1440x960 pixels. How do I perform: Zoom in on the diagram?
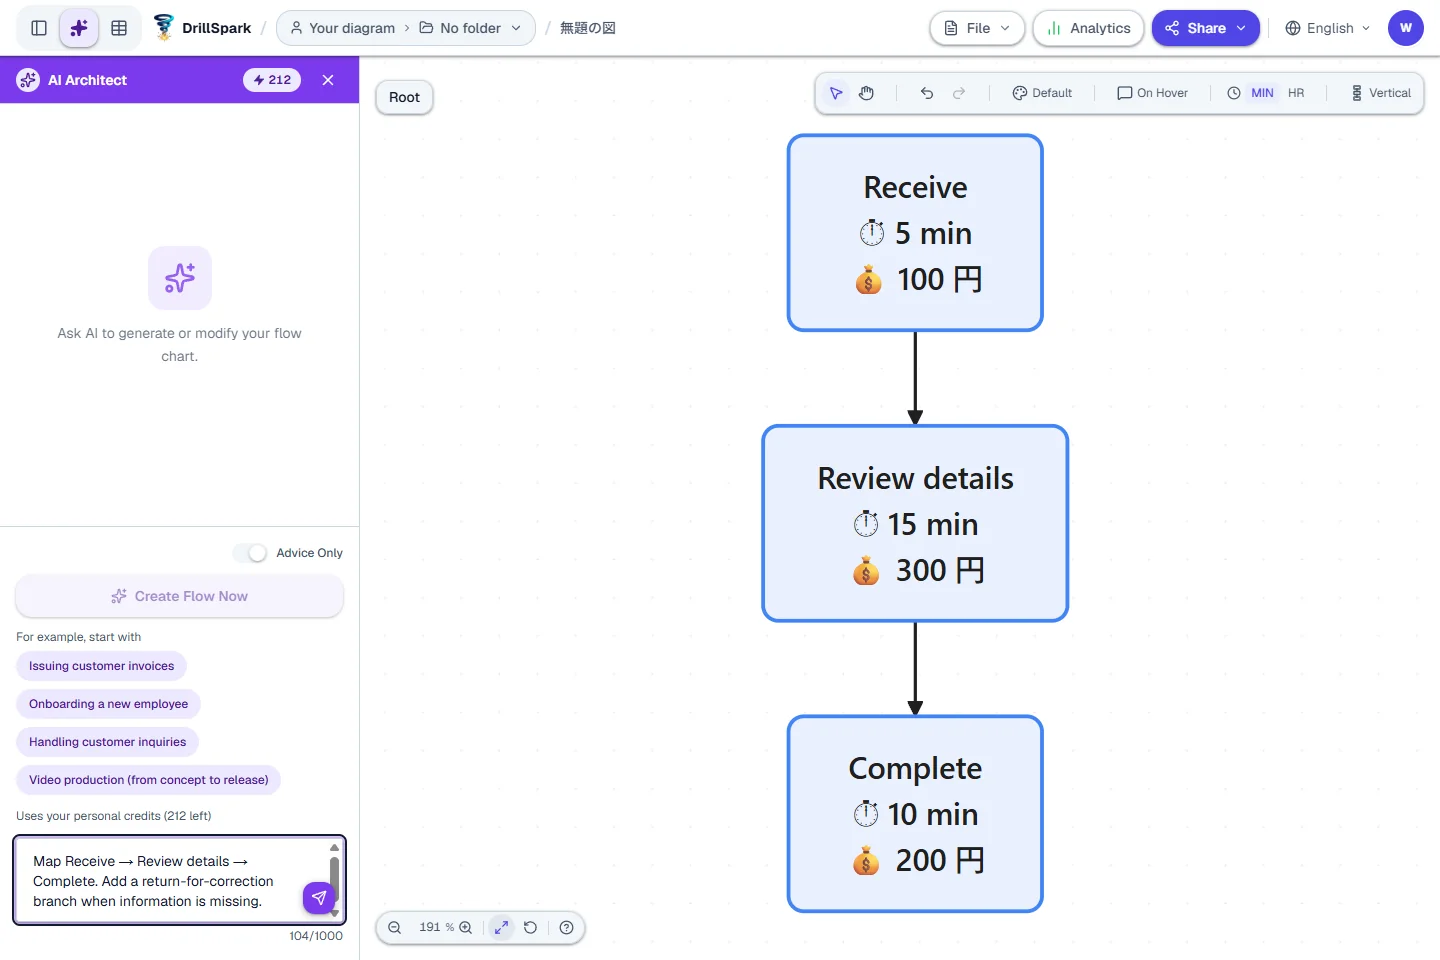click(x=466, y=928)
